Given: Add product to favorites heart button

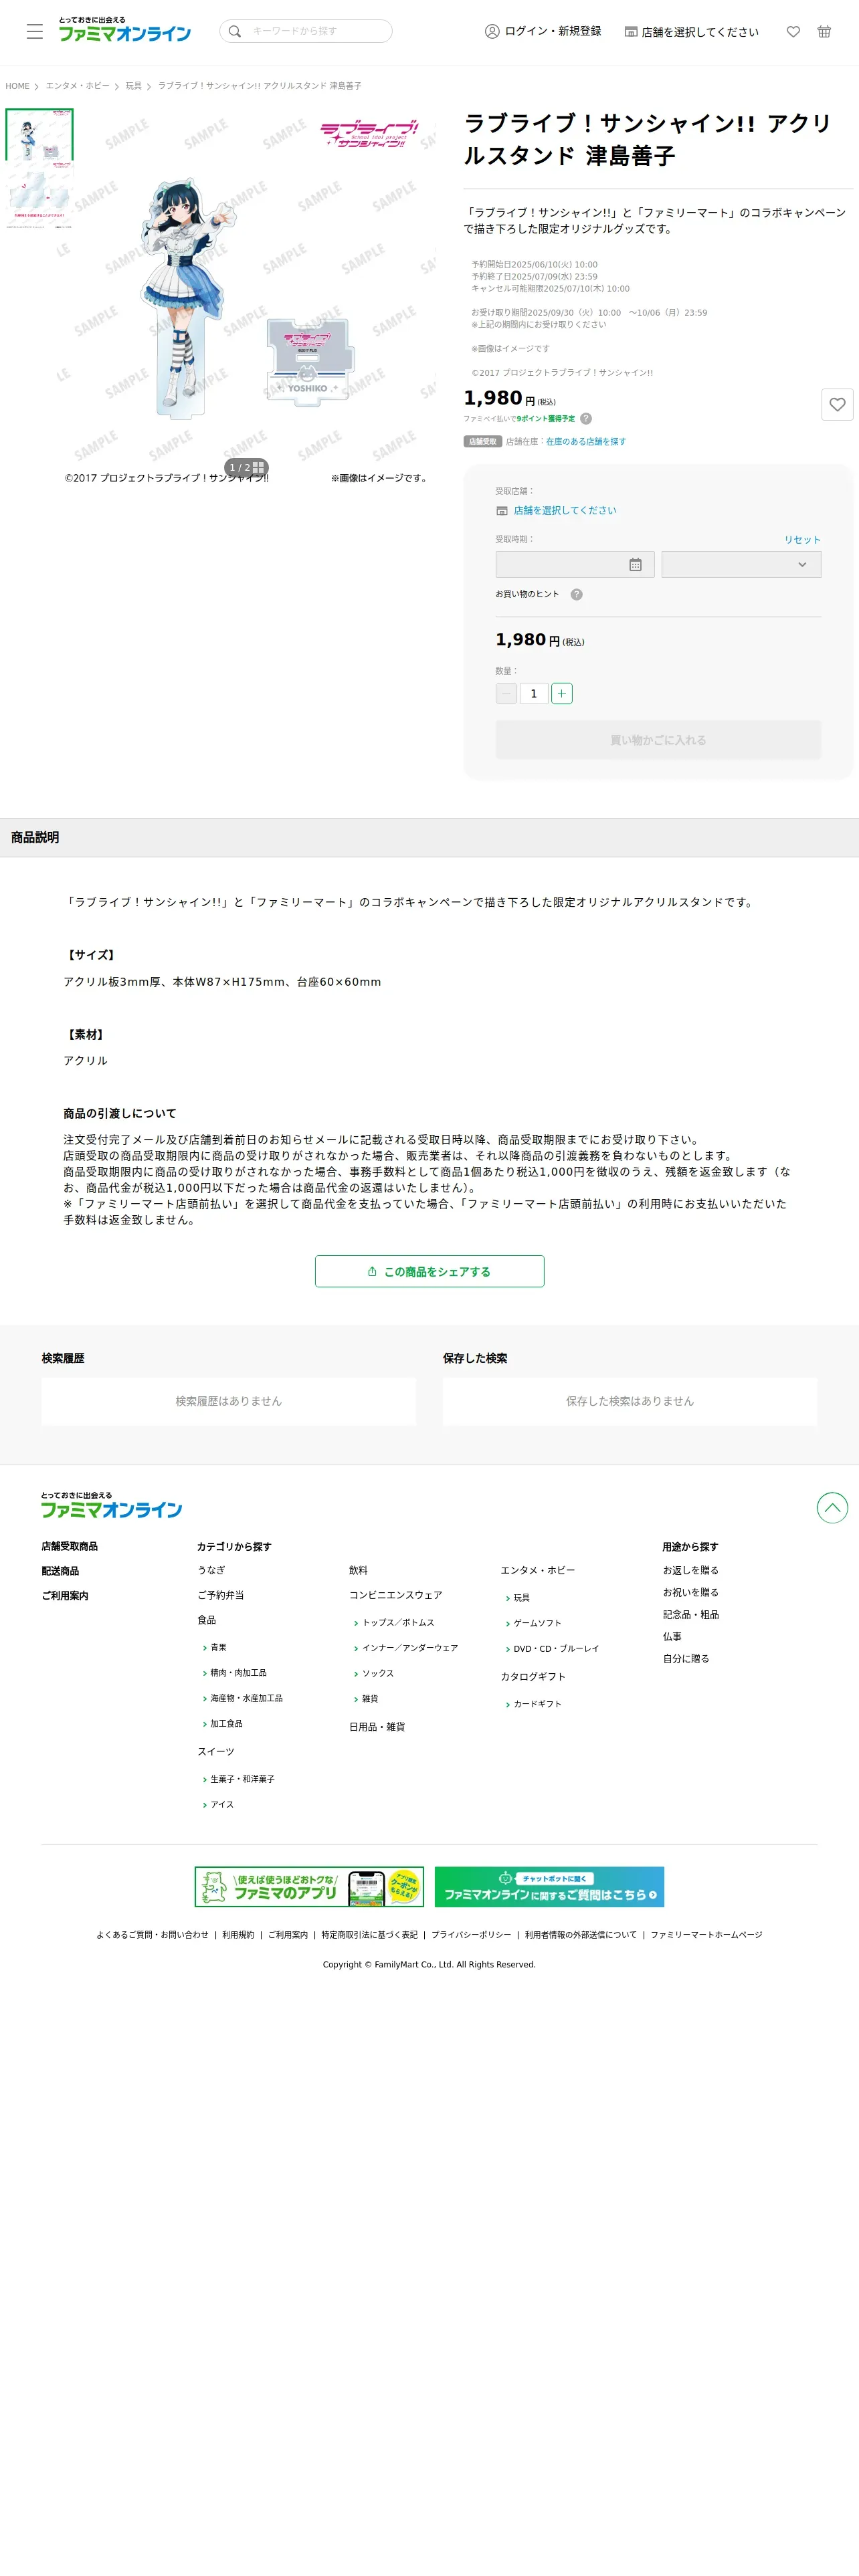Looking at the screenshot, I should (x=837, y=404).
